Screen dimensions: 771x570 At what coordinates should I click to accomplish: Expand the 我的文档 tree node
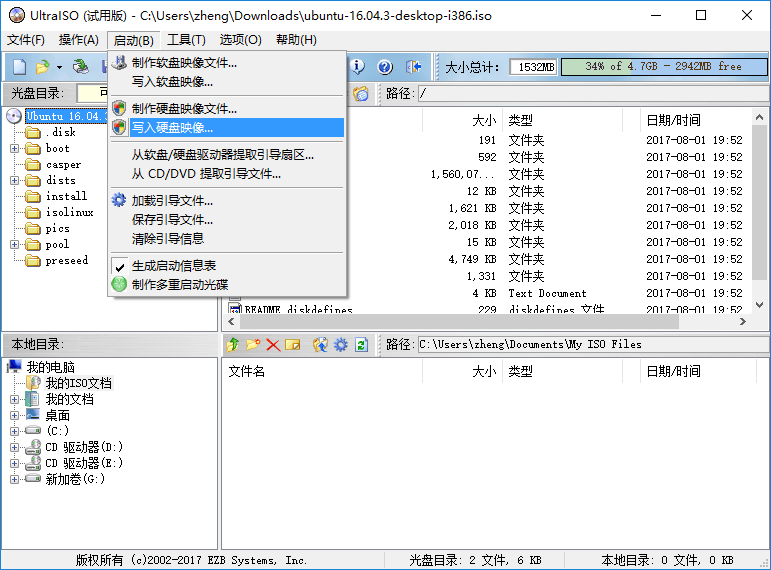(x=14, y=399)
